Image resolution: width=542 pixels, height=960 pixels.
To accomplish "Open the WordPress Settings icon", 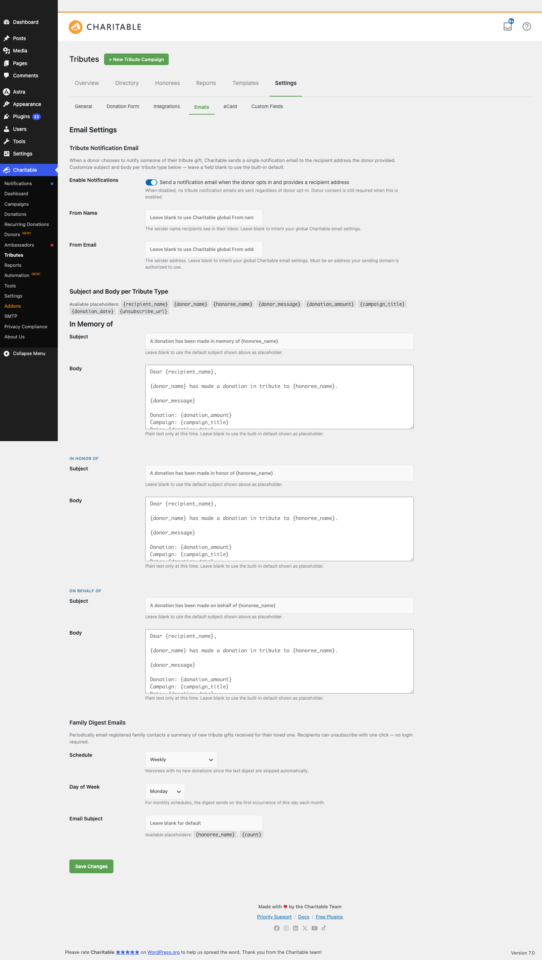I will (6, 154).
